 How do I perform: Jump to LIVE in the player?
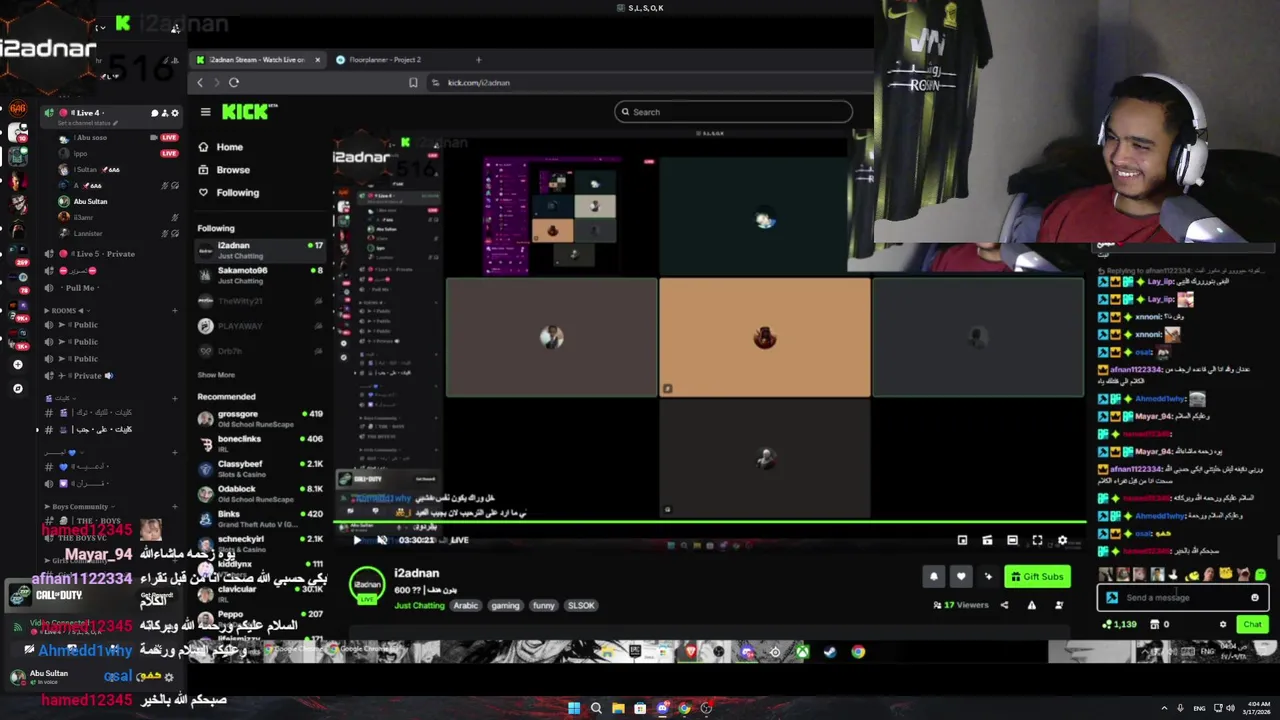click(x=459, y=540)
